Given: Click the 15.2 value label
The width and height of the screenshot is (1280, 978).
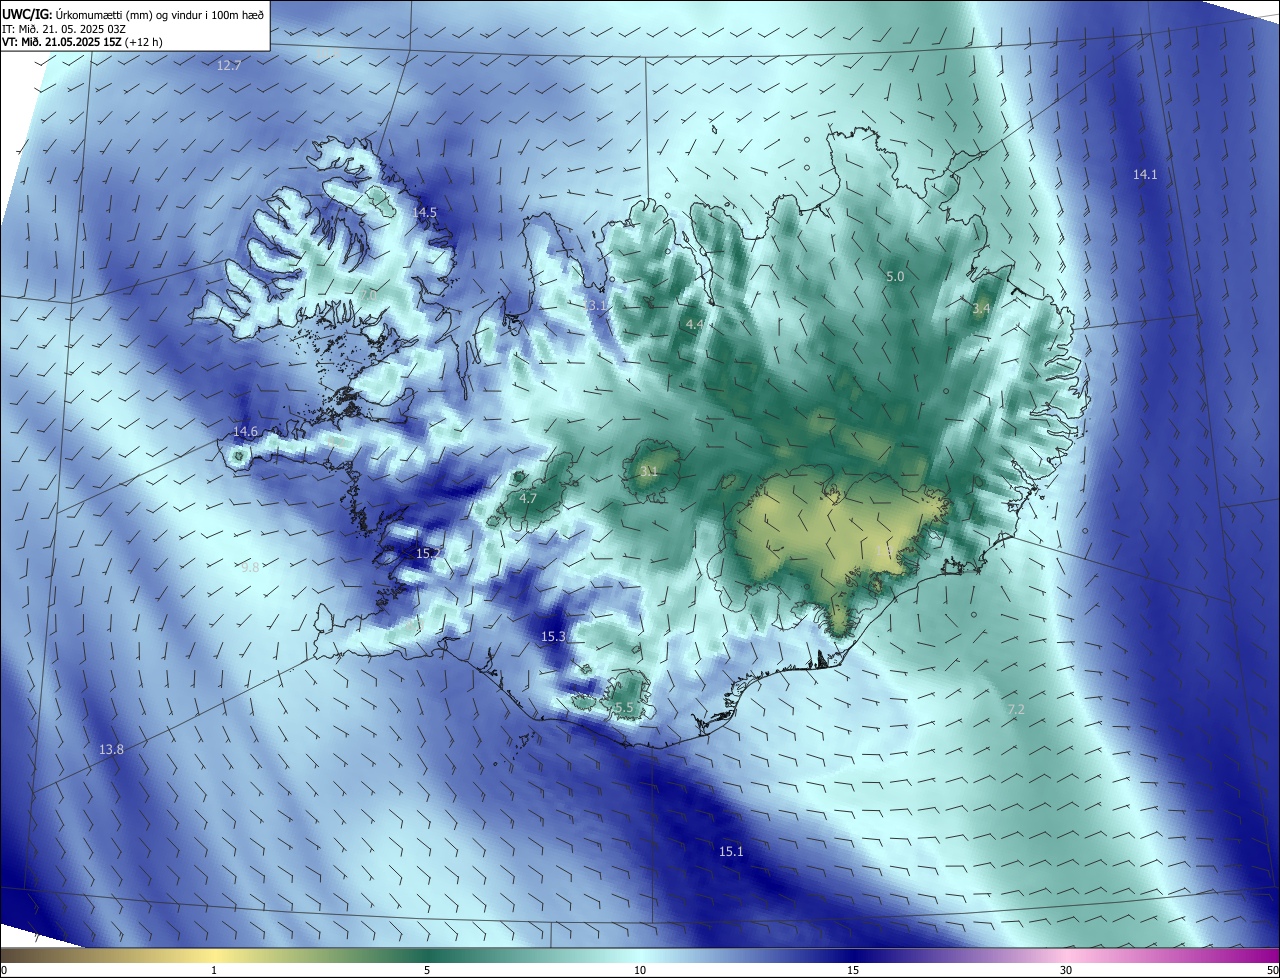Looking at the screenshot, I should [x=428, y=553].
